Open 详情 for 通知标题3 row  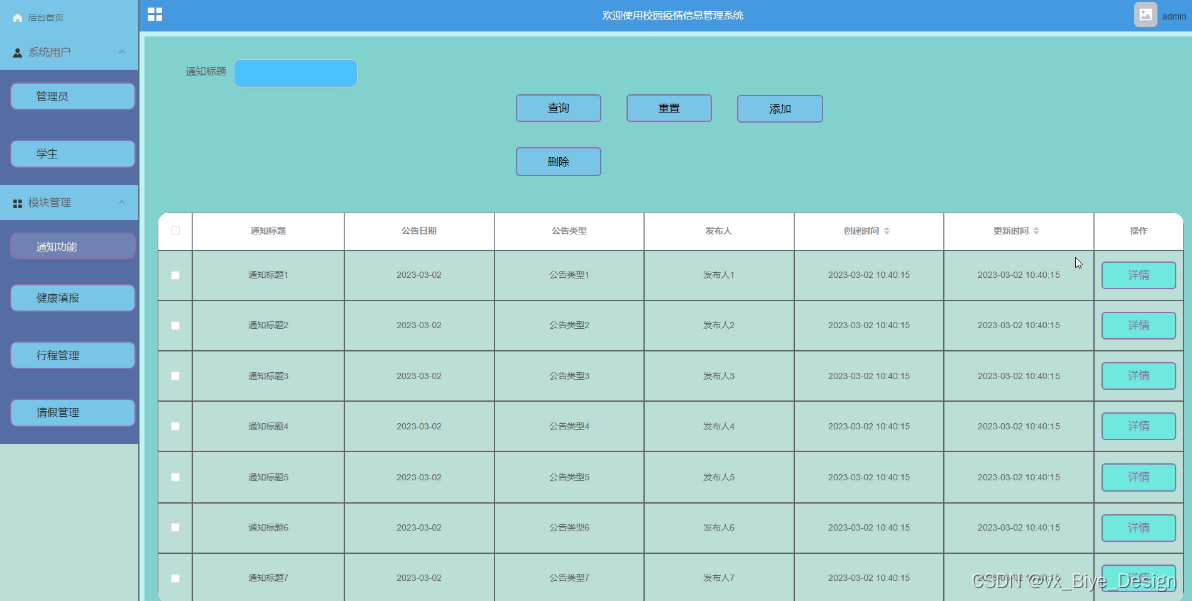(x=1139, y=376)
